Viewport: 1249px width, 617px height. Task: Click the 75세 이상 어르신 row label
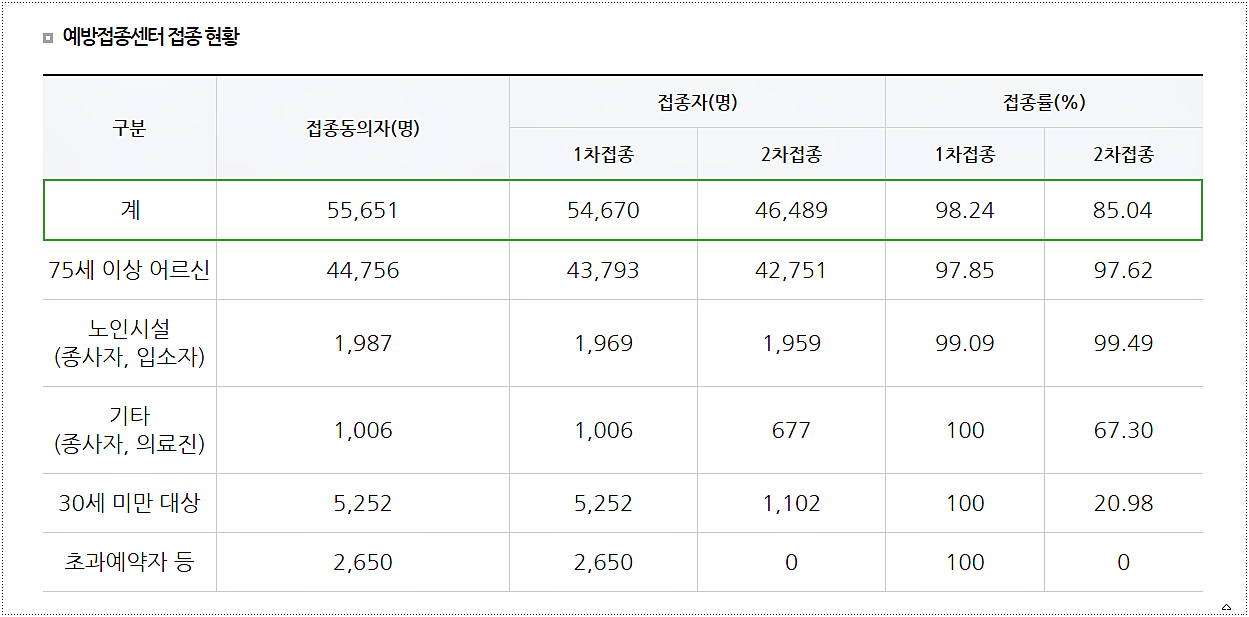pos(129,270)
